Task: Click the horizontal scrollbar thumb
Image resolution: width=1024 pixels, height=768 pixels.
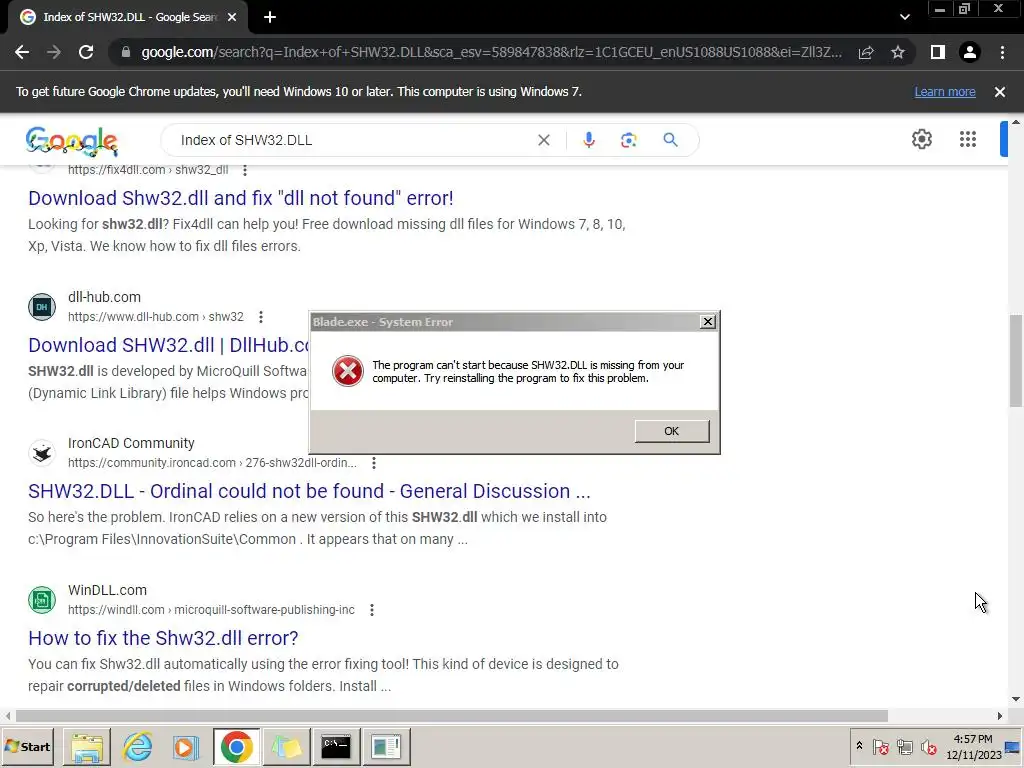Action: (451, 716)
